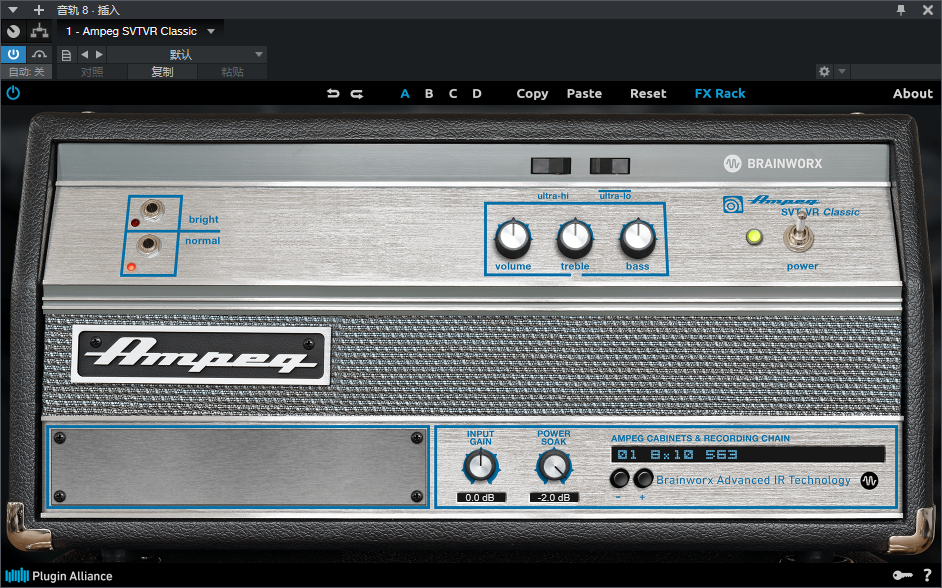Expand the title bar triangle menu
The width and height of the screenshot is (942, 588).
click(13, 10)
